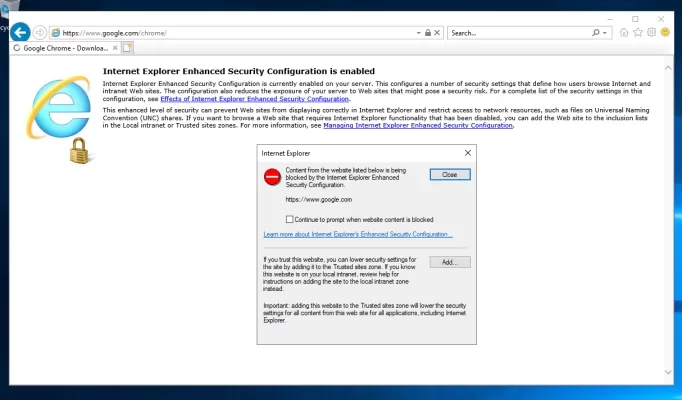This screenshot has width=682, height=400.
Task: Click the refresh icon in address bar
Action: pyautogui.click(x=438, y=32)
